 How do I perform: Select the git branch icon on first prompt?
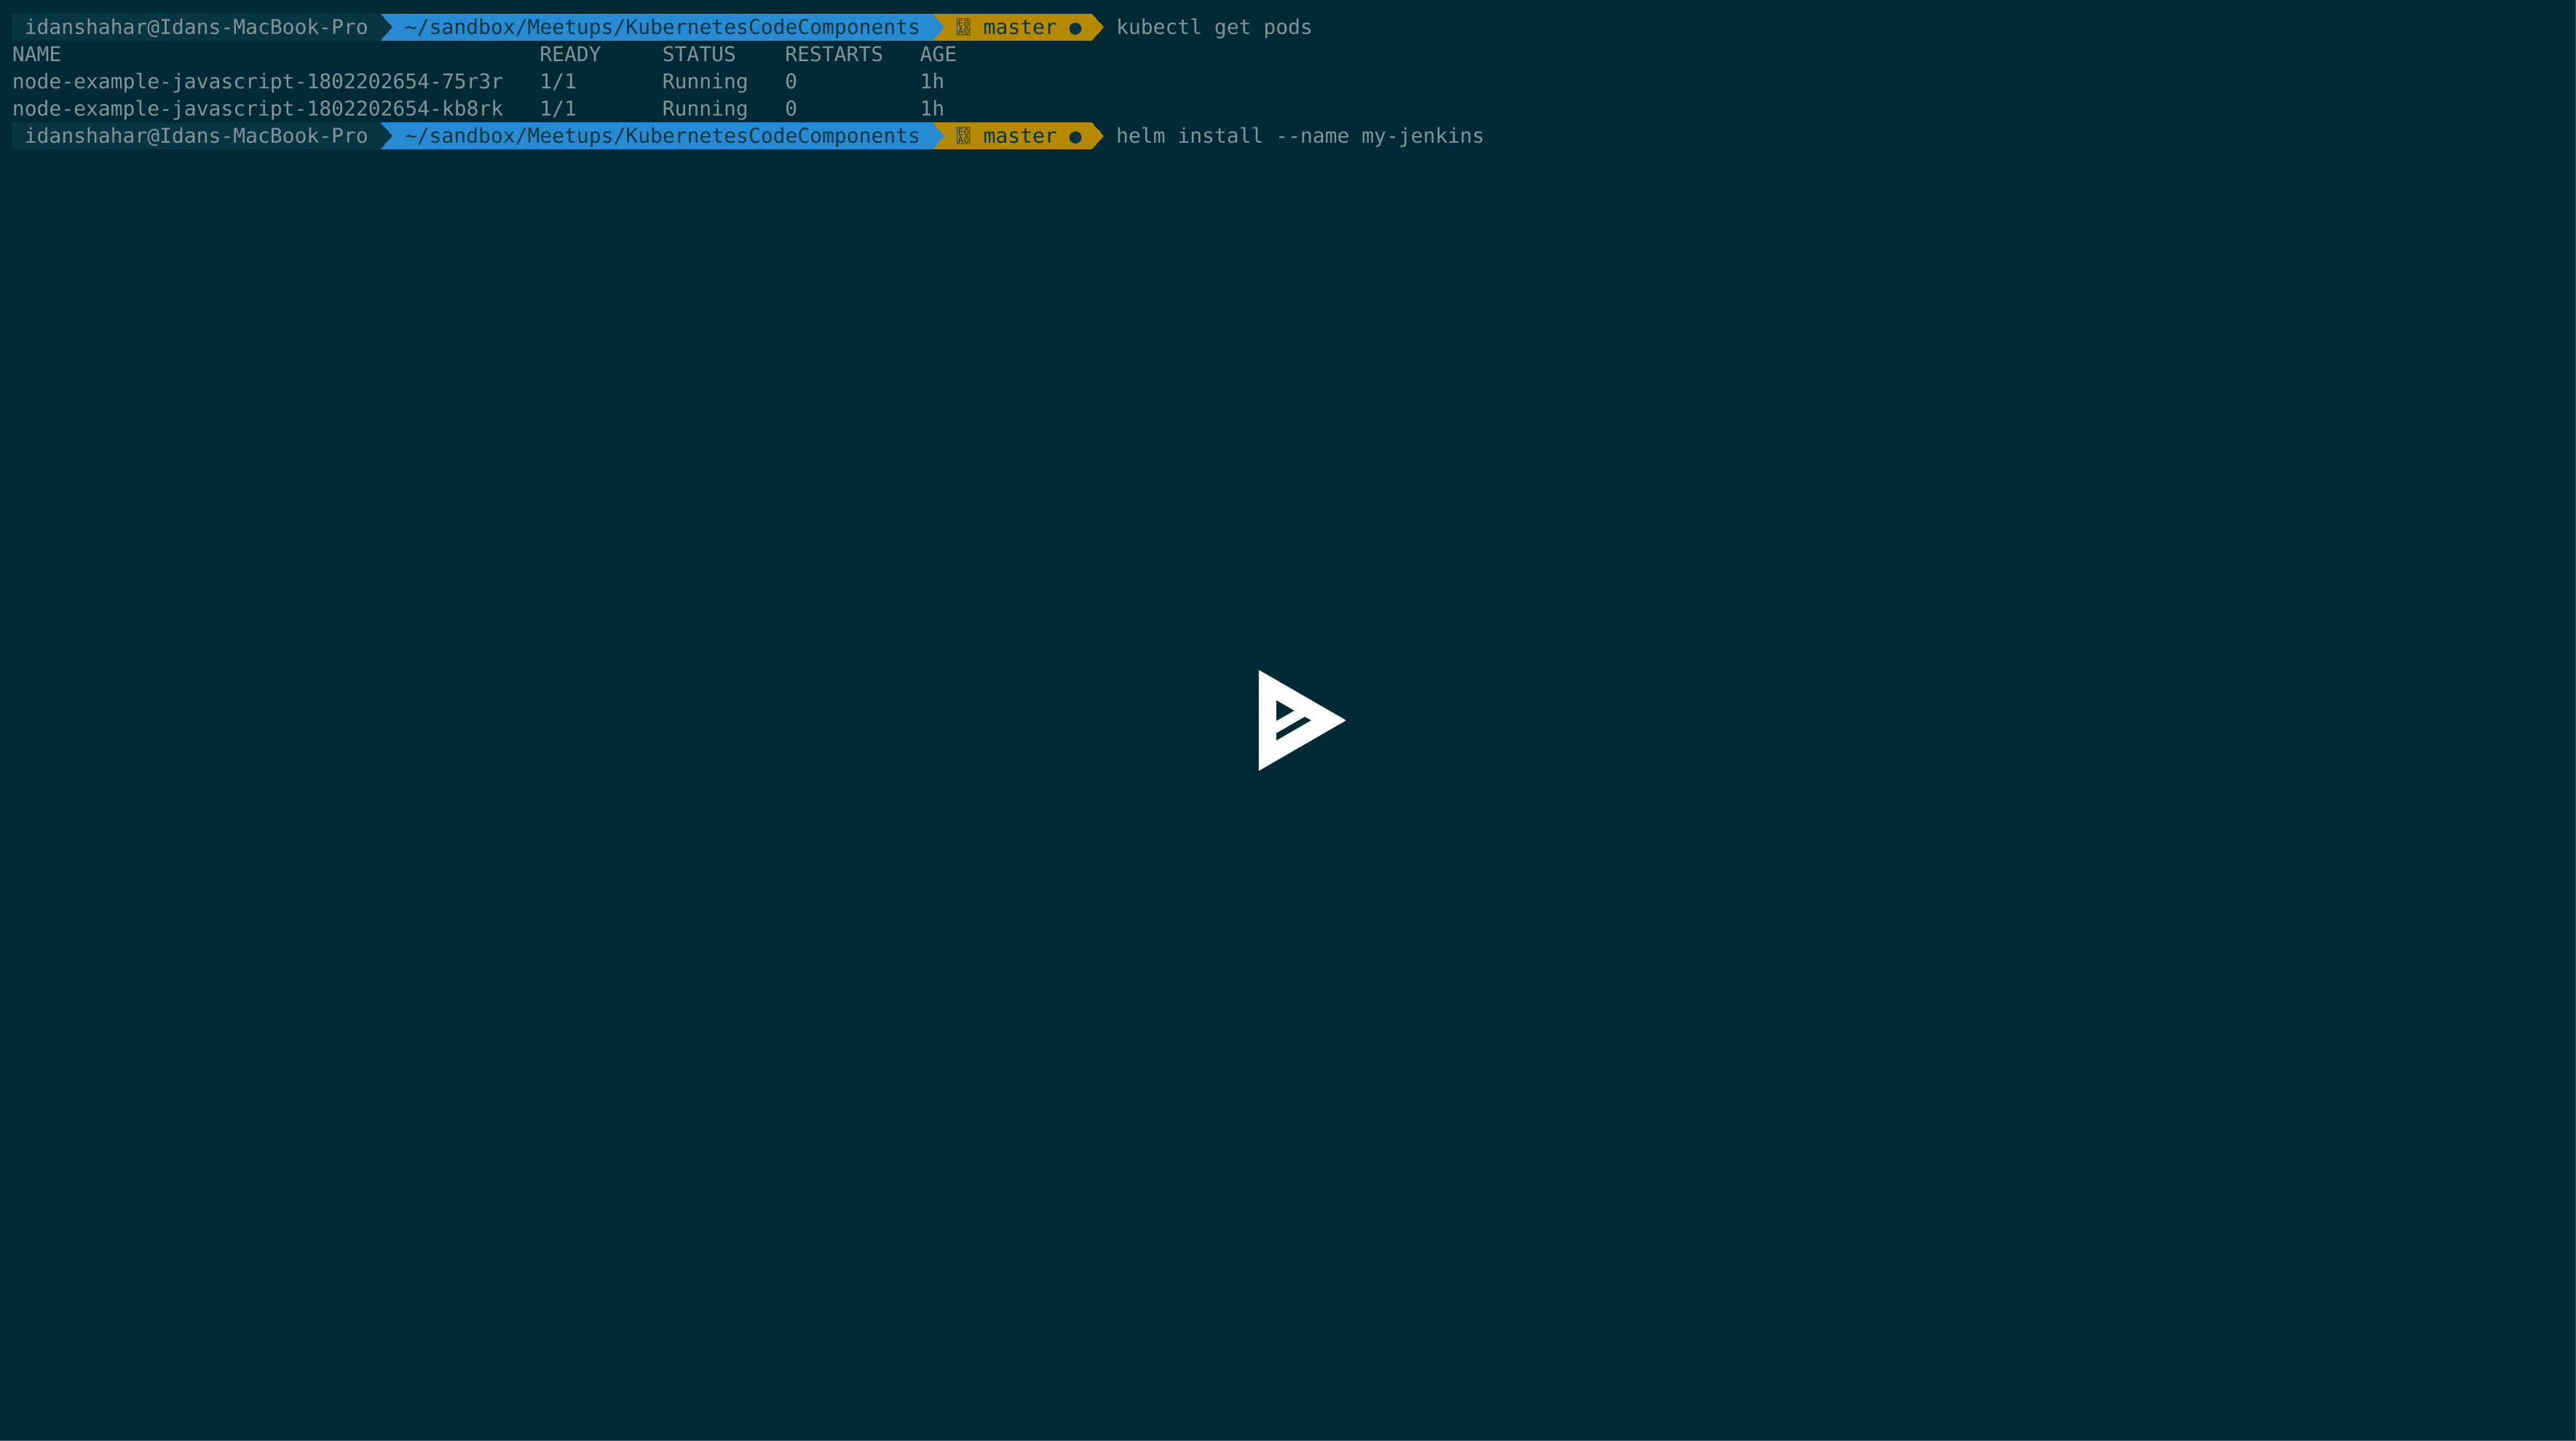tap(963, 28)
